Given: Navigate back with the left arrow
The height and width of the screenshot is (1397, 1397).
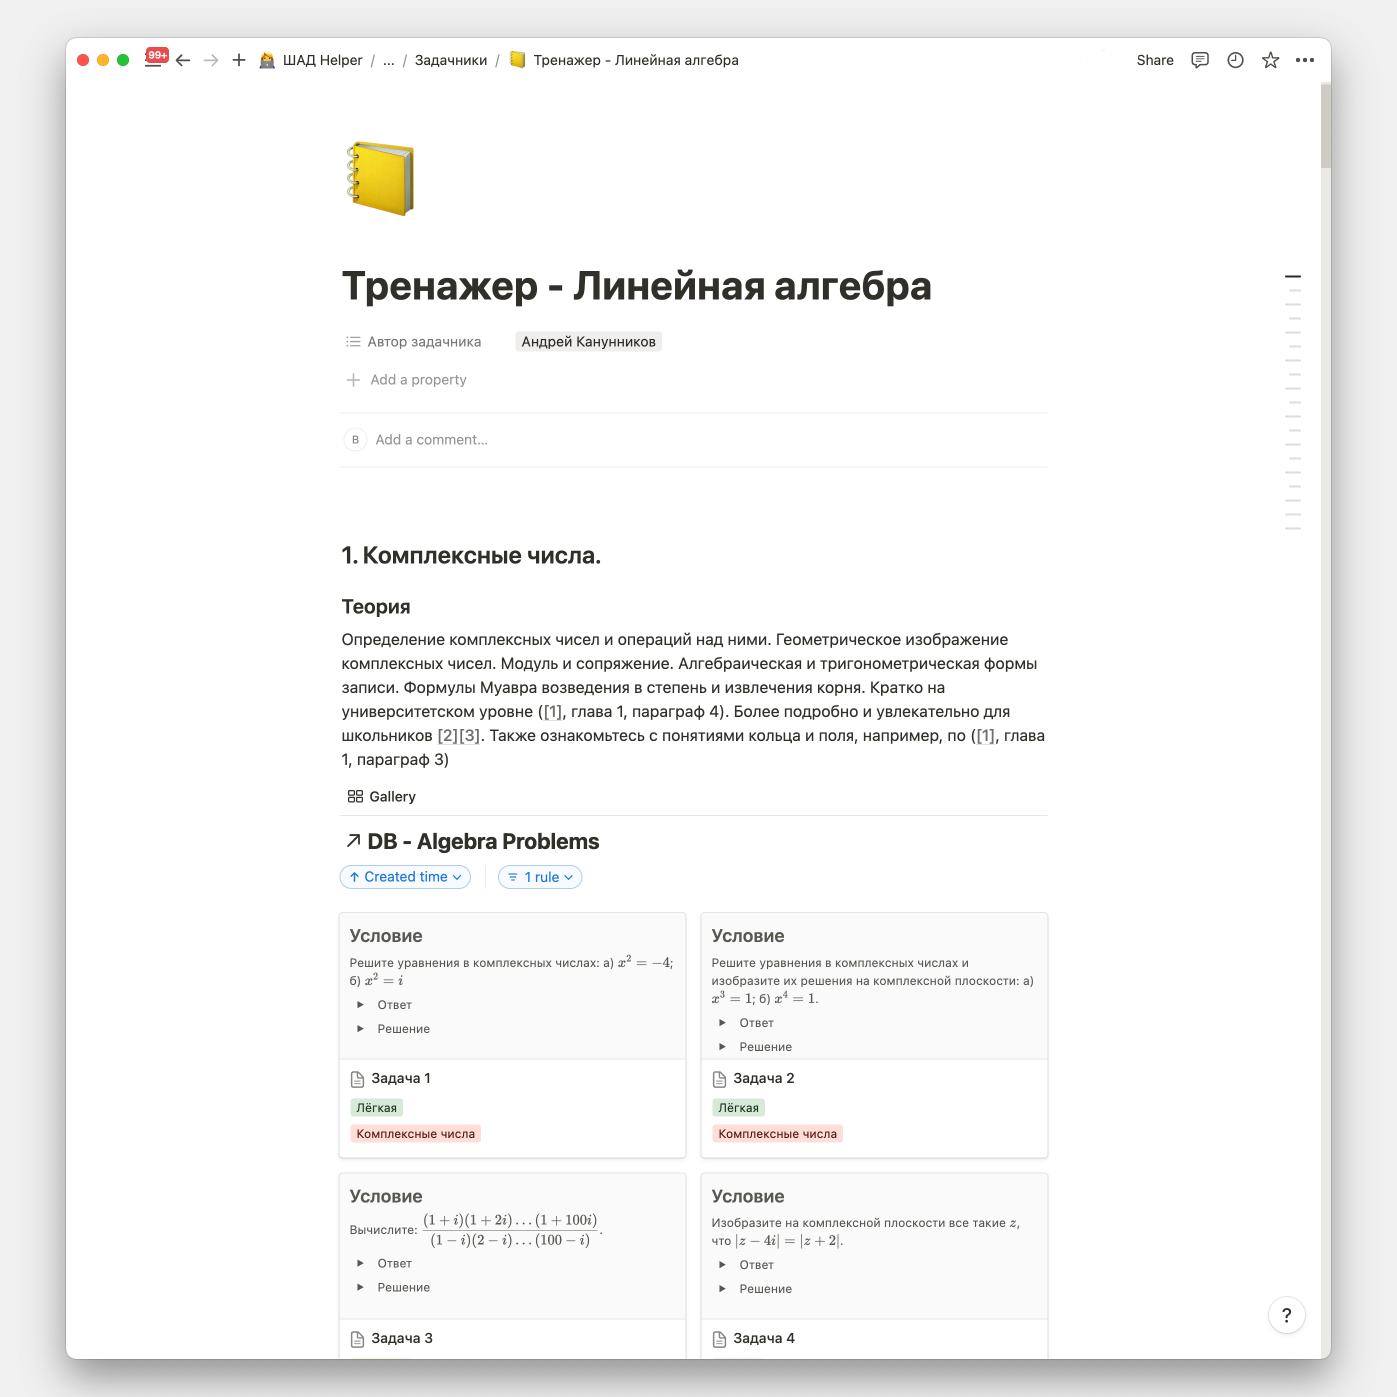Looking at the screenshot, I should click(x=183, y=60).
